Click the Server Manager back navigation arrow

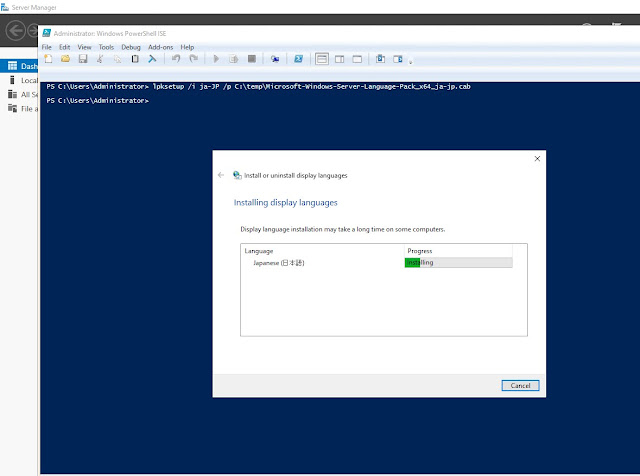click(x=16, y=31)
